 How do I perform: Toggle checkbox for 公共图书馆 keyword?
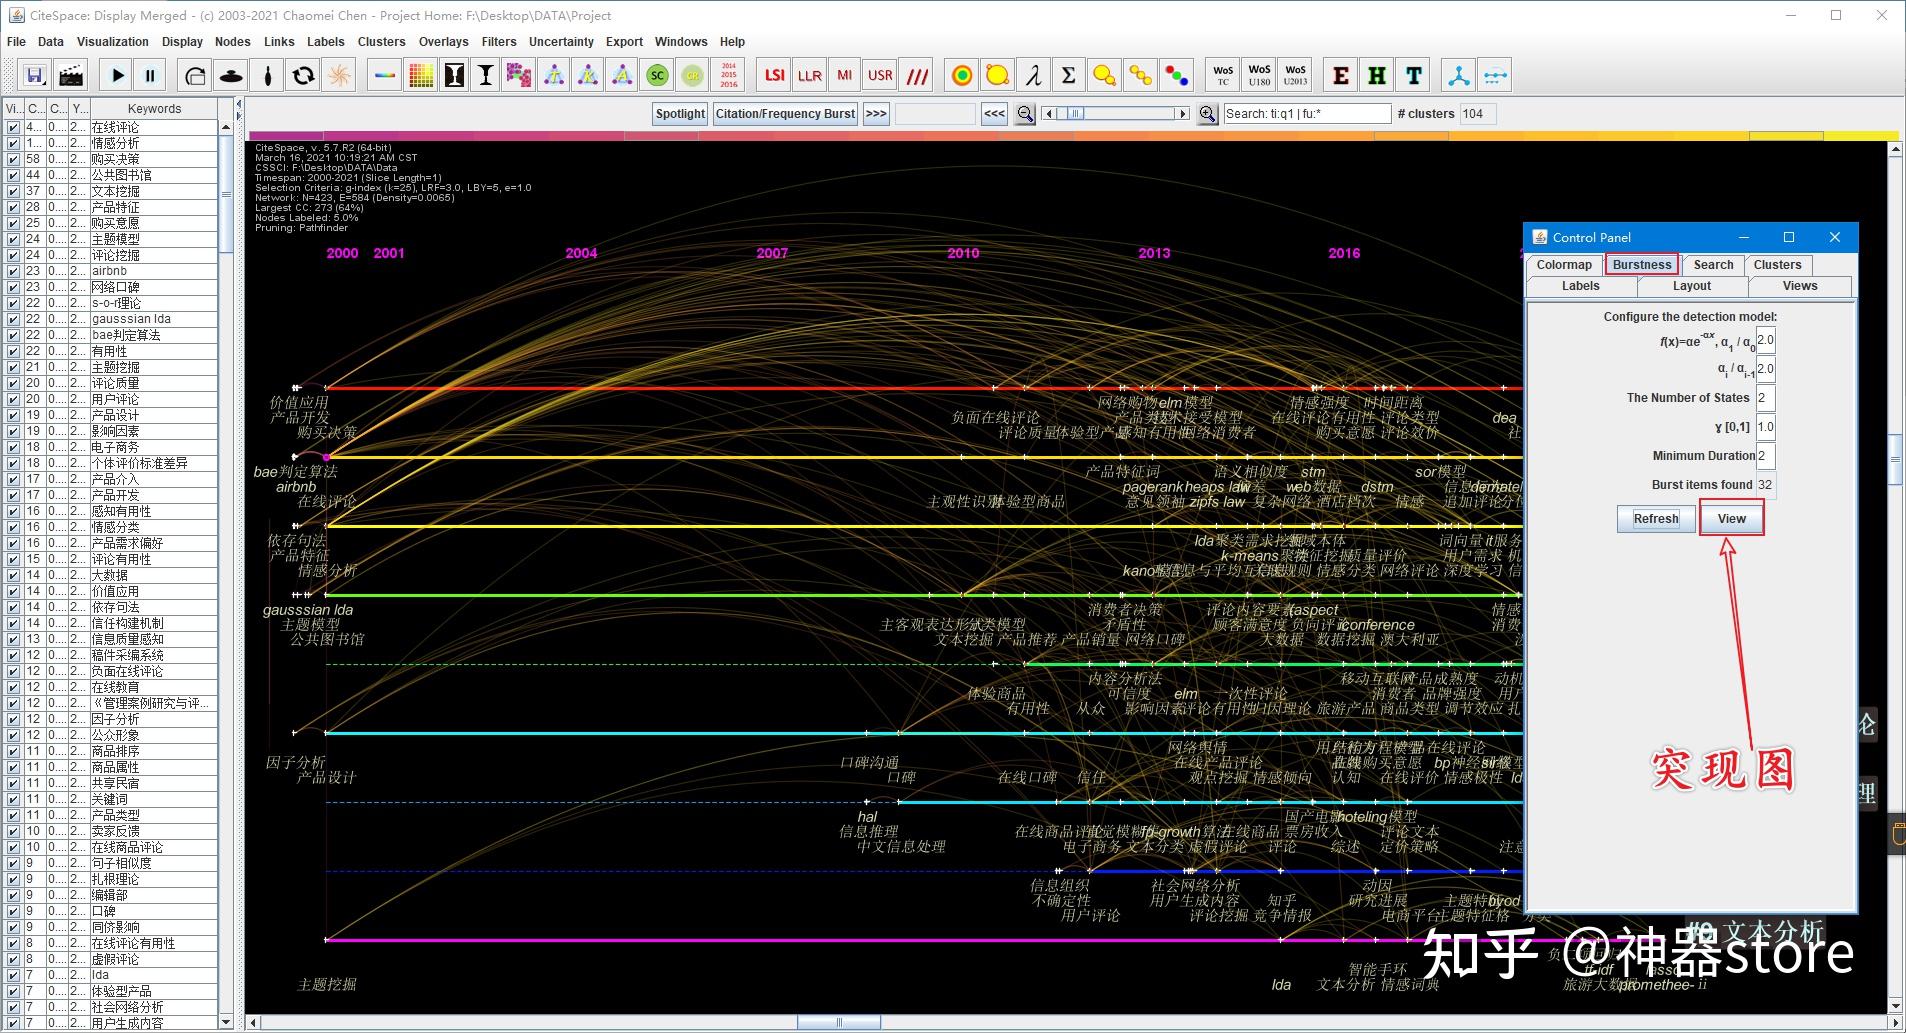tap(13, 175)
